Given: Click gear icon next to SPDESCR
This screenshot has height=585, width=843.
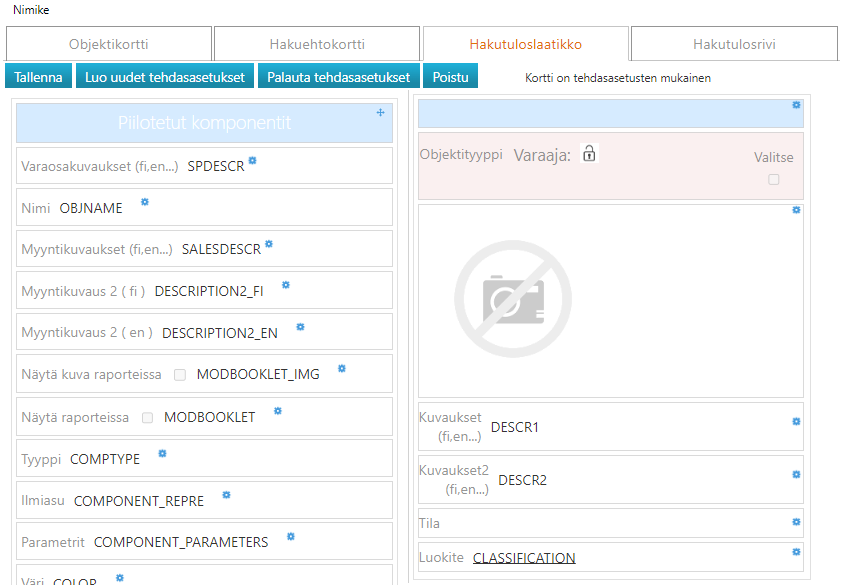Looking at the screenshot, I should [x=253, y=160].
